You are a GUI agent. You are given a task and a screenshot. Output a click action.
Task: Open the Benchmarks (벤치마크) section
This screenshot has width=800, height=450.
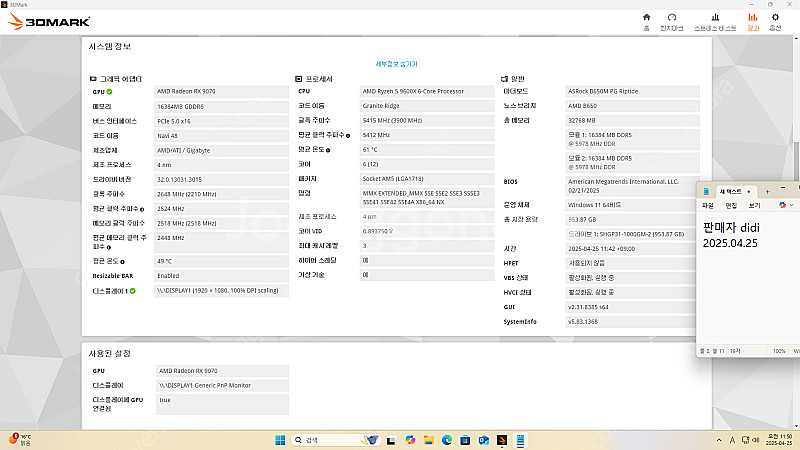[671, 22]
